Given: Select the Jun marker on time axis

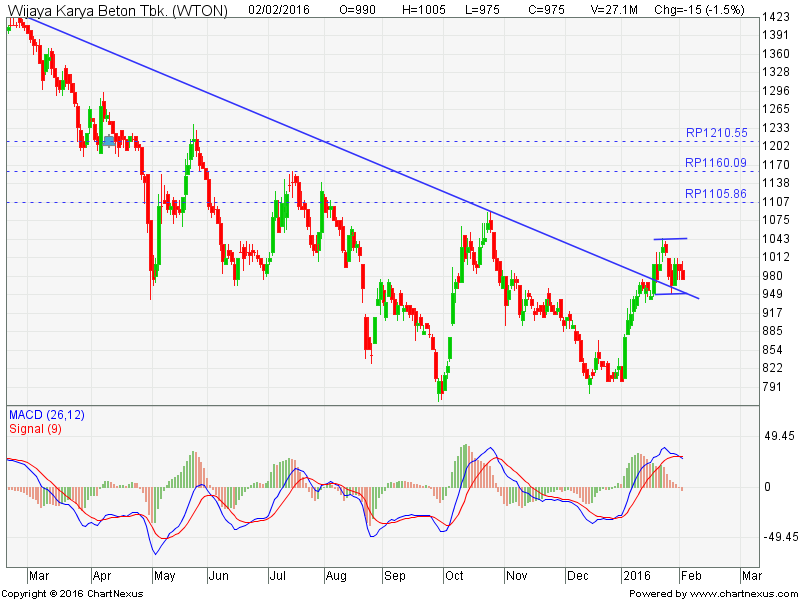Looking at the screenshot, I should [x=217, y=576].
